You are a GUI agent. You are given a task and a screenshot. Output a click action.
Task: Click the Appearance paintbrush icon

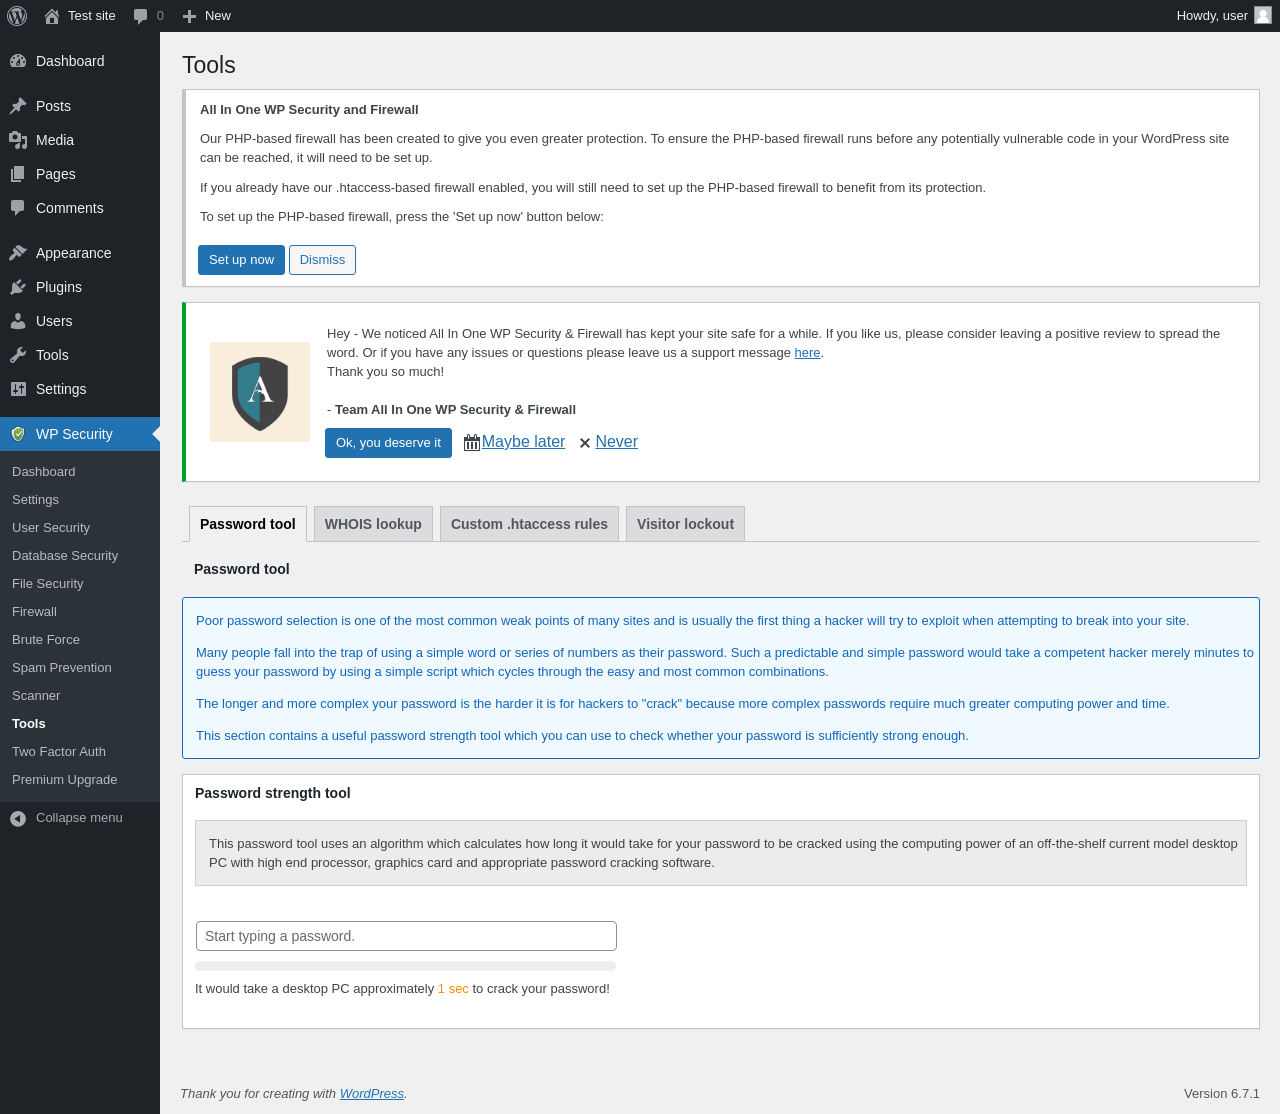tap(18, 253)
